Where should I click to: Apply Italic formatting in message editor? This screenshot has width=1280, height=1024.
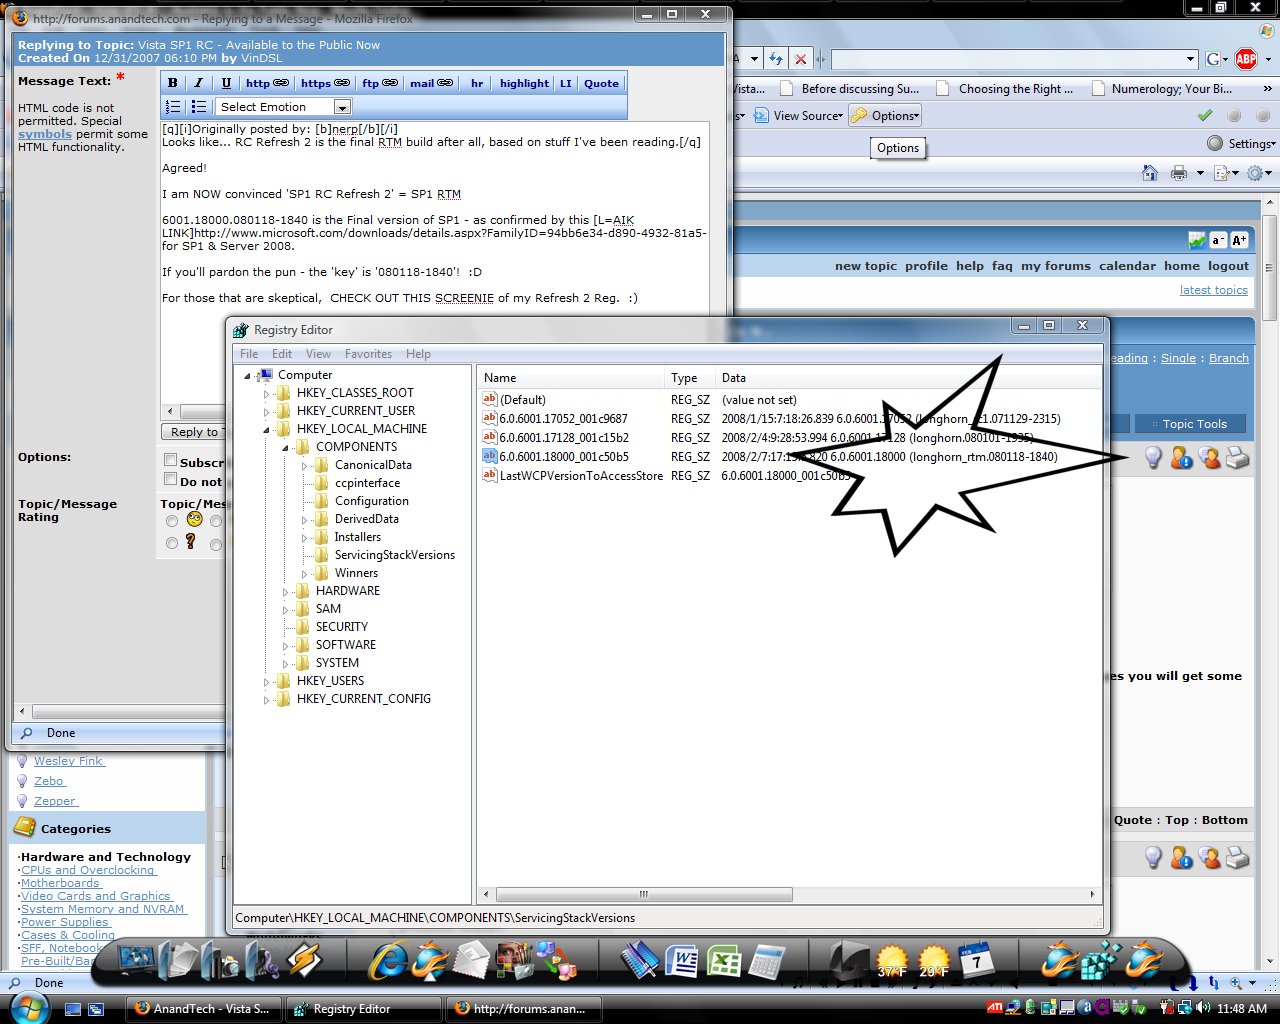[x=198, y=83]
